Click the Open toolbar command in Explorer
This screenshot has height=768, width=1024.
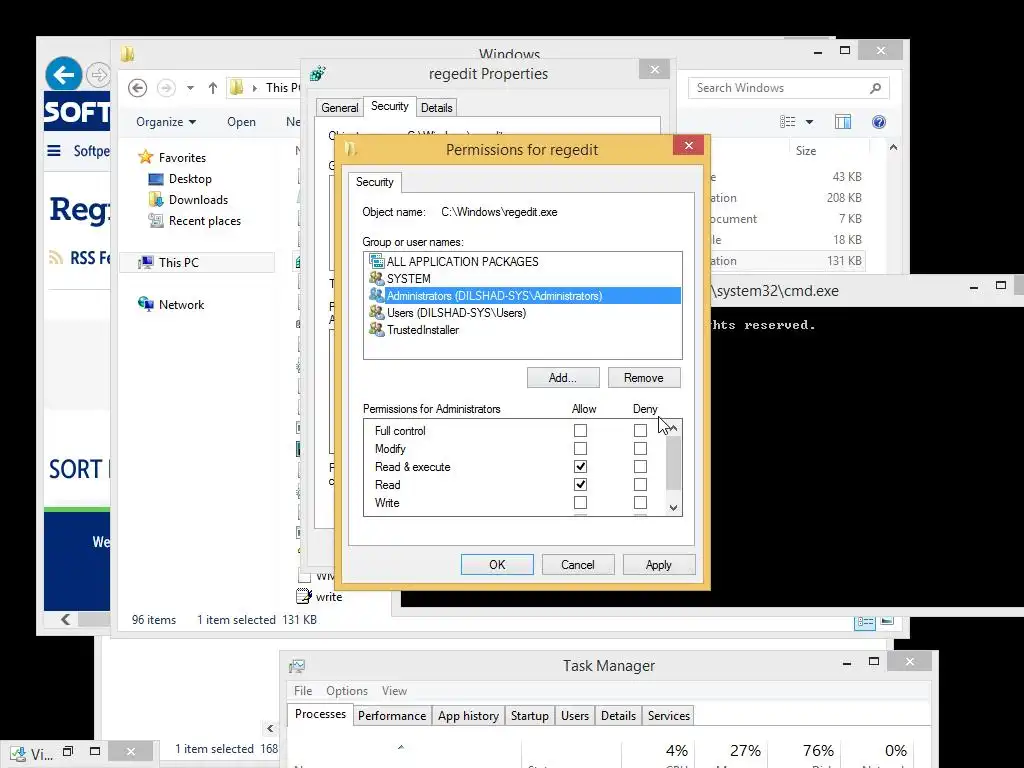click(241, 121)
